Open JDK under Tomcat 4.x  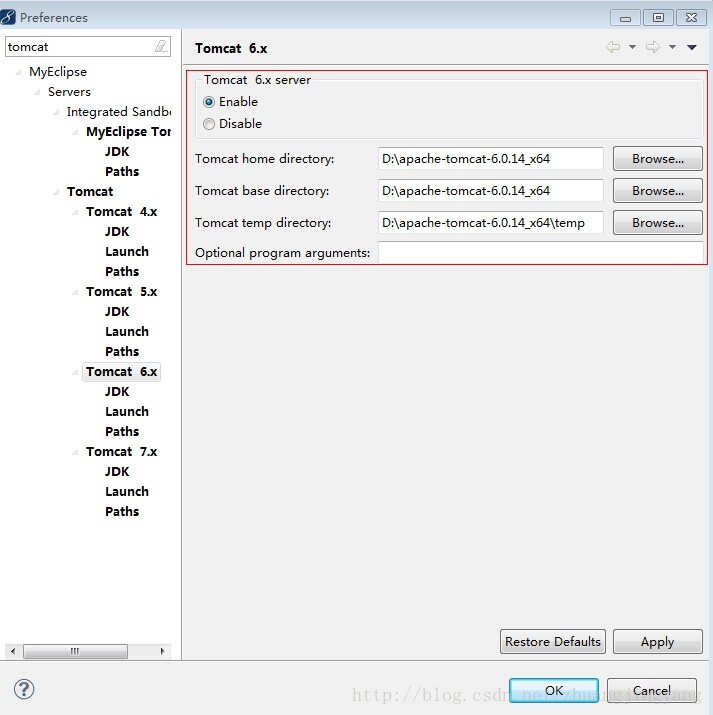117,232
